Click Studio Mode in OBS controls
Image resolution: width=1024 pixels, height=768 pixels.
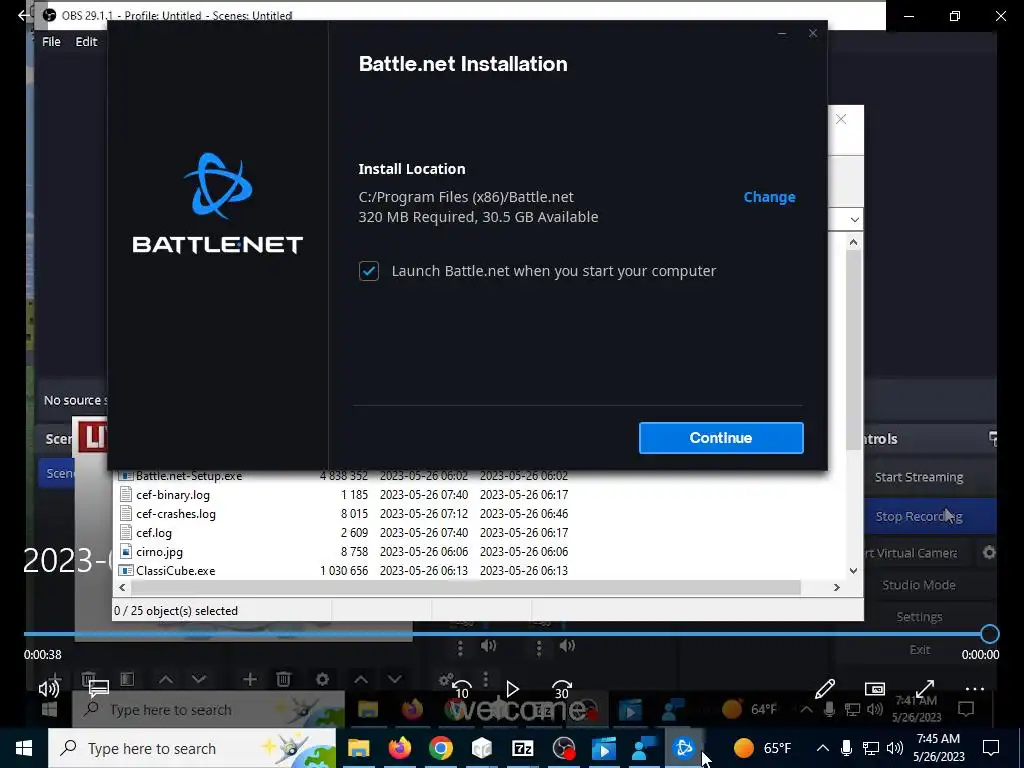(x=919, y=585)
